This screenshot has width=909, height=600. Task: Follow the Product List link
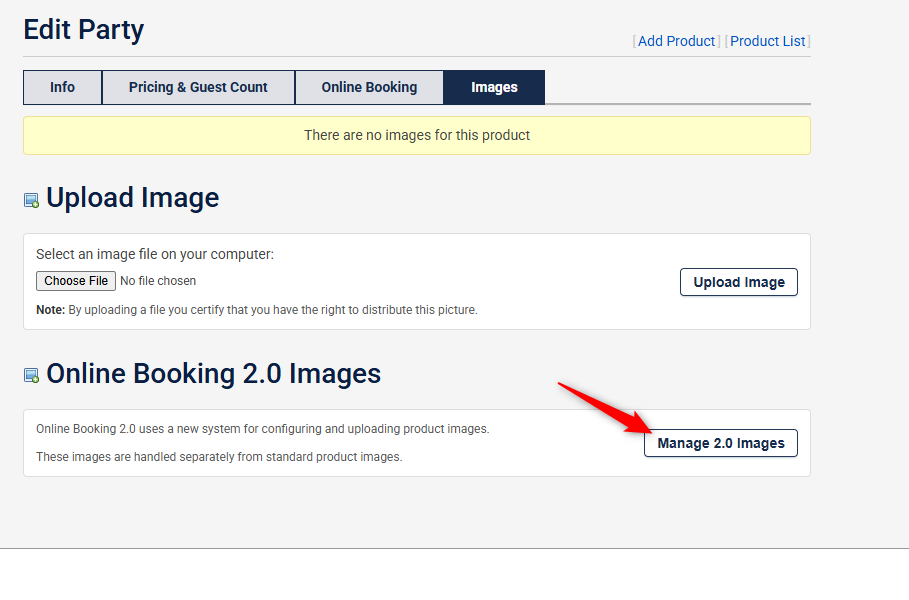click(767, 41)
